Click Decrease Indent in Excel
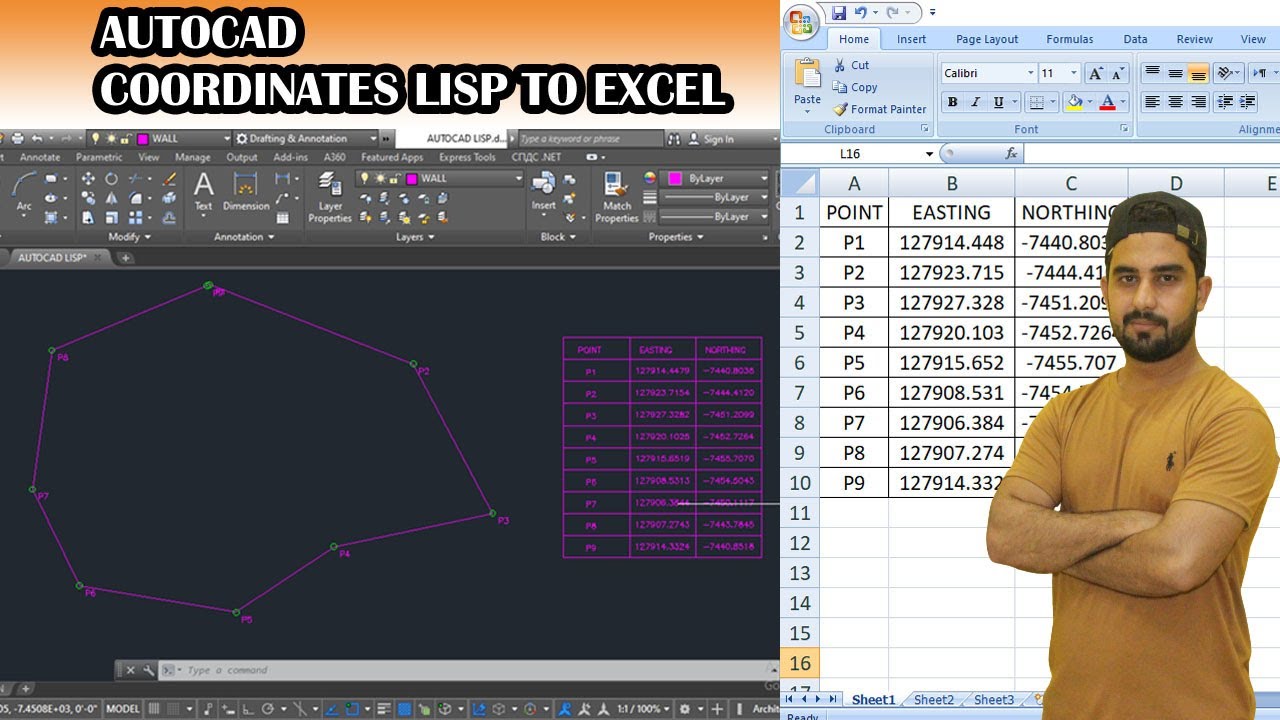 point(1225,102)
